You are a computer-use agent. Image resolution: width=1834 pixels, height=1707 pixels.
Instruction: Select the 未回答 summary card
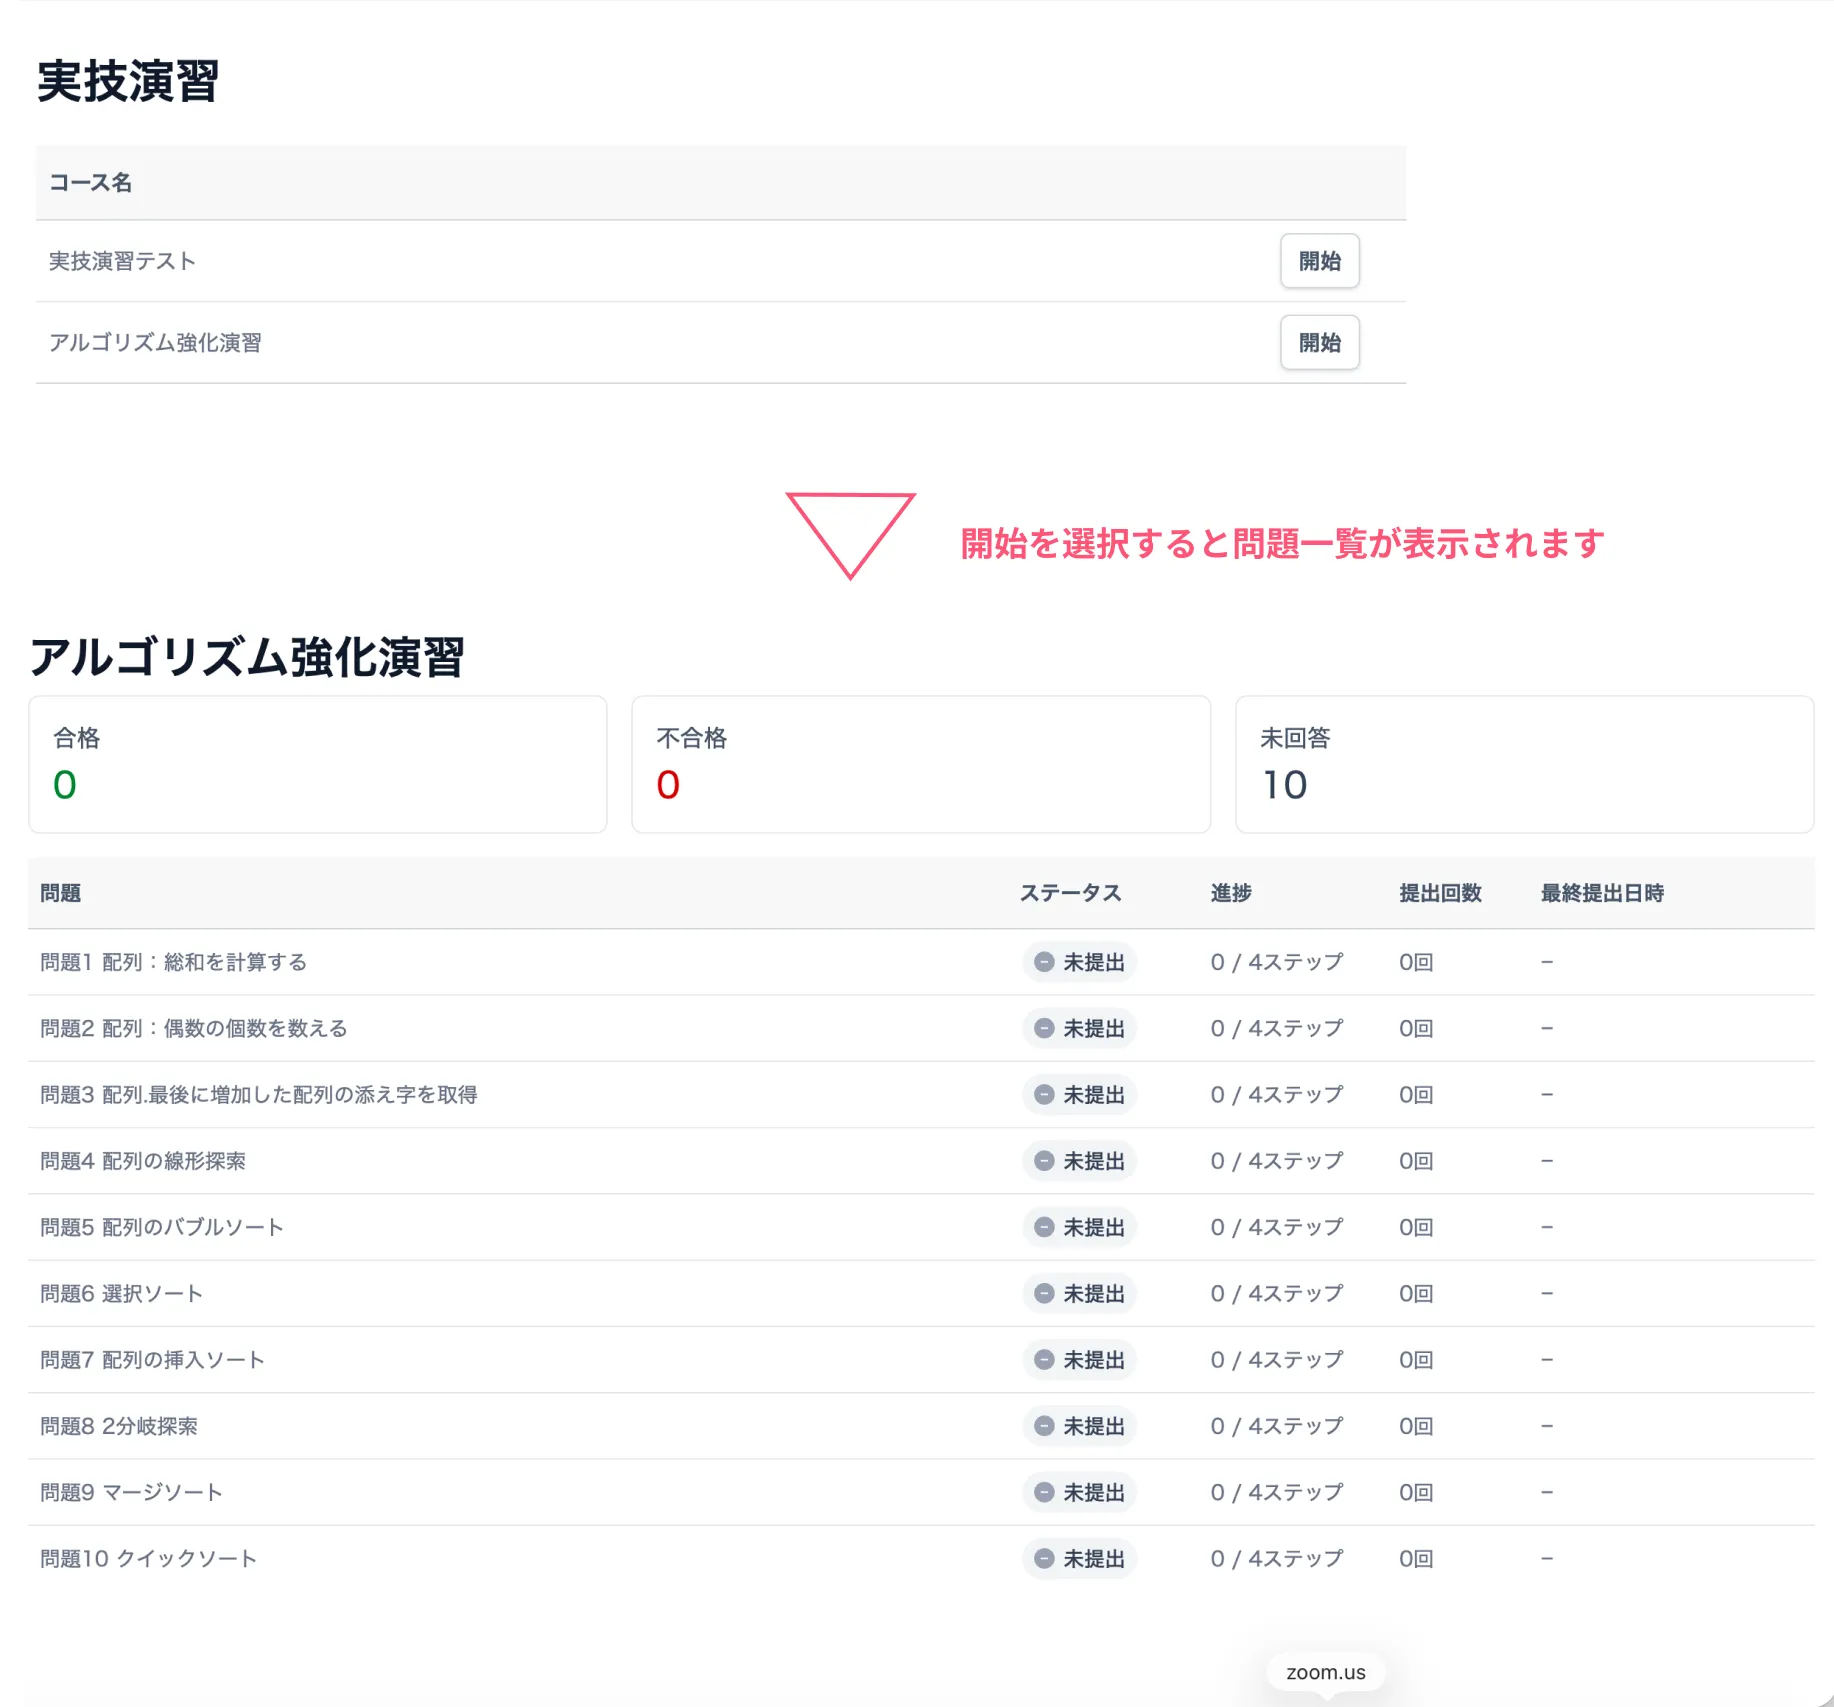(1523, 764)
